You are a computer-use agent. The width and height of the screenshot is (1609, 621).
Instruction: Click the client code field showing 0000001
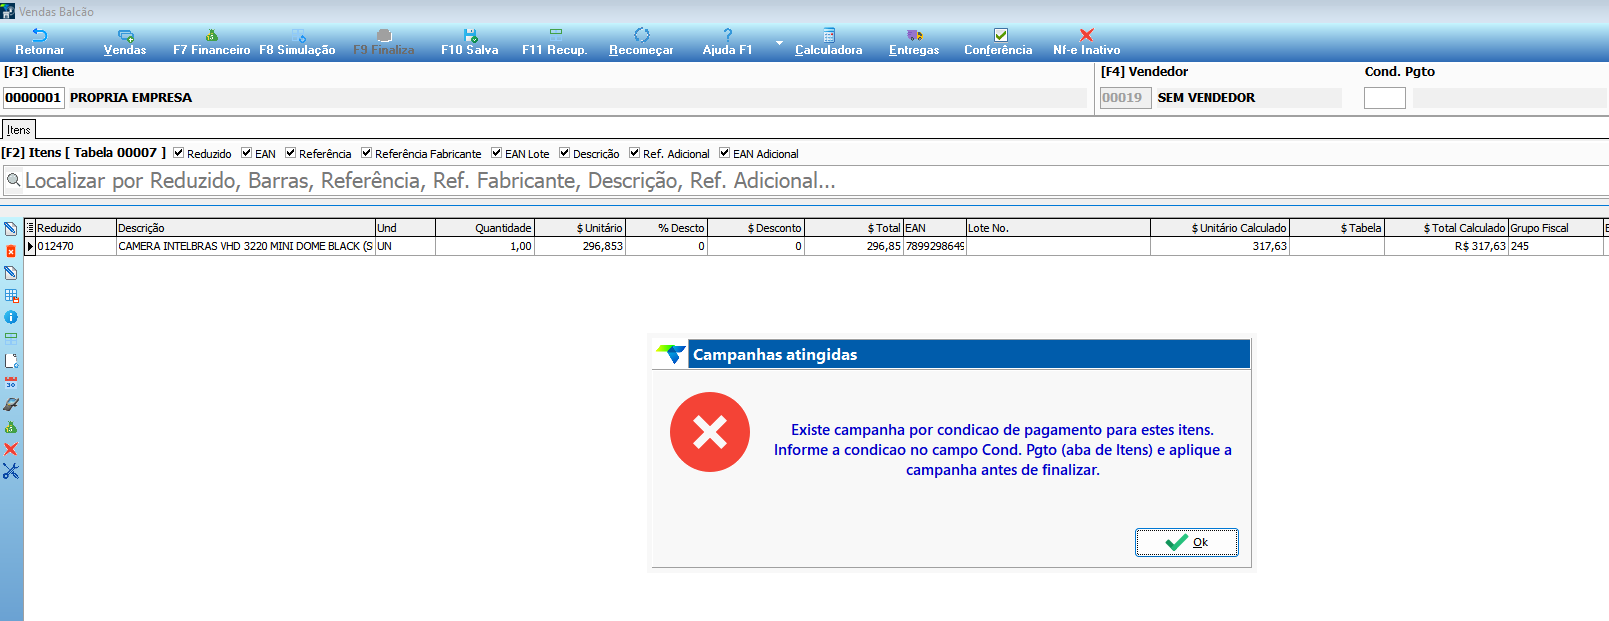33,98
